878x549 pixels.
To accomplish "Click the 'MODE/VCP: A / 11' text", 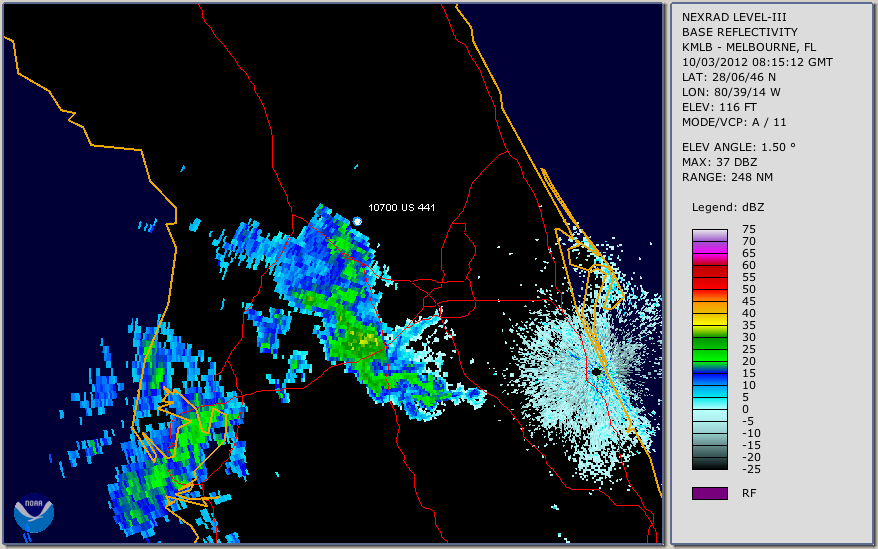I will (734, 122).
